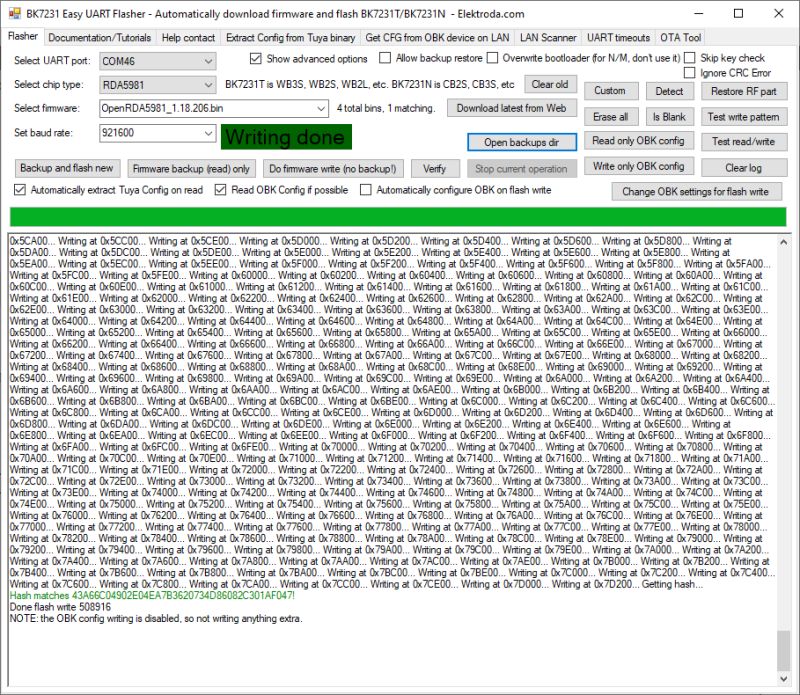The height and width of the screenshot is (695, 800).
Task: Click the BK7231T is WB3S chip hint text
Action: click(x=369, y=85)
